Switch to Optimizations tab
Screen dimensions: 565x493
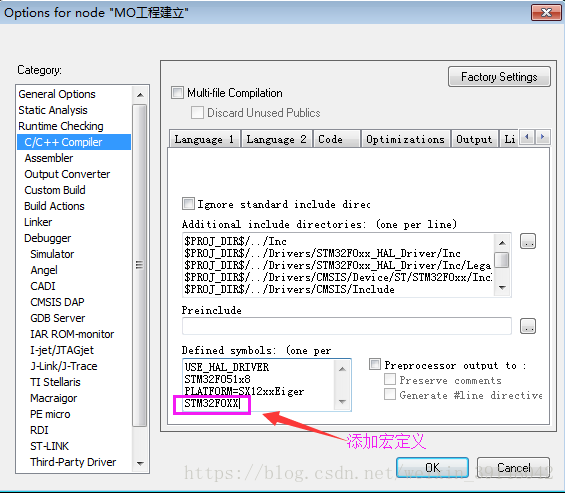click(405, 139)
